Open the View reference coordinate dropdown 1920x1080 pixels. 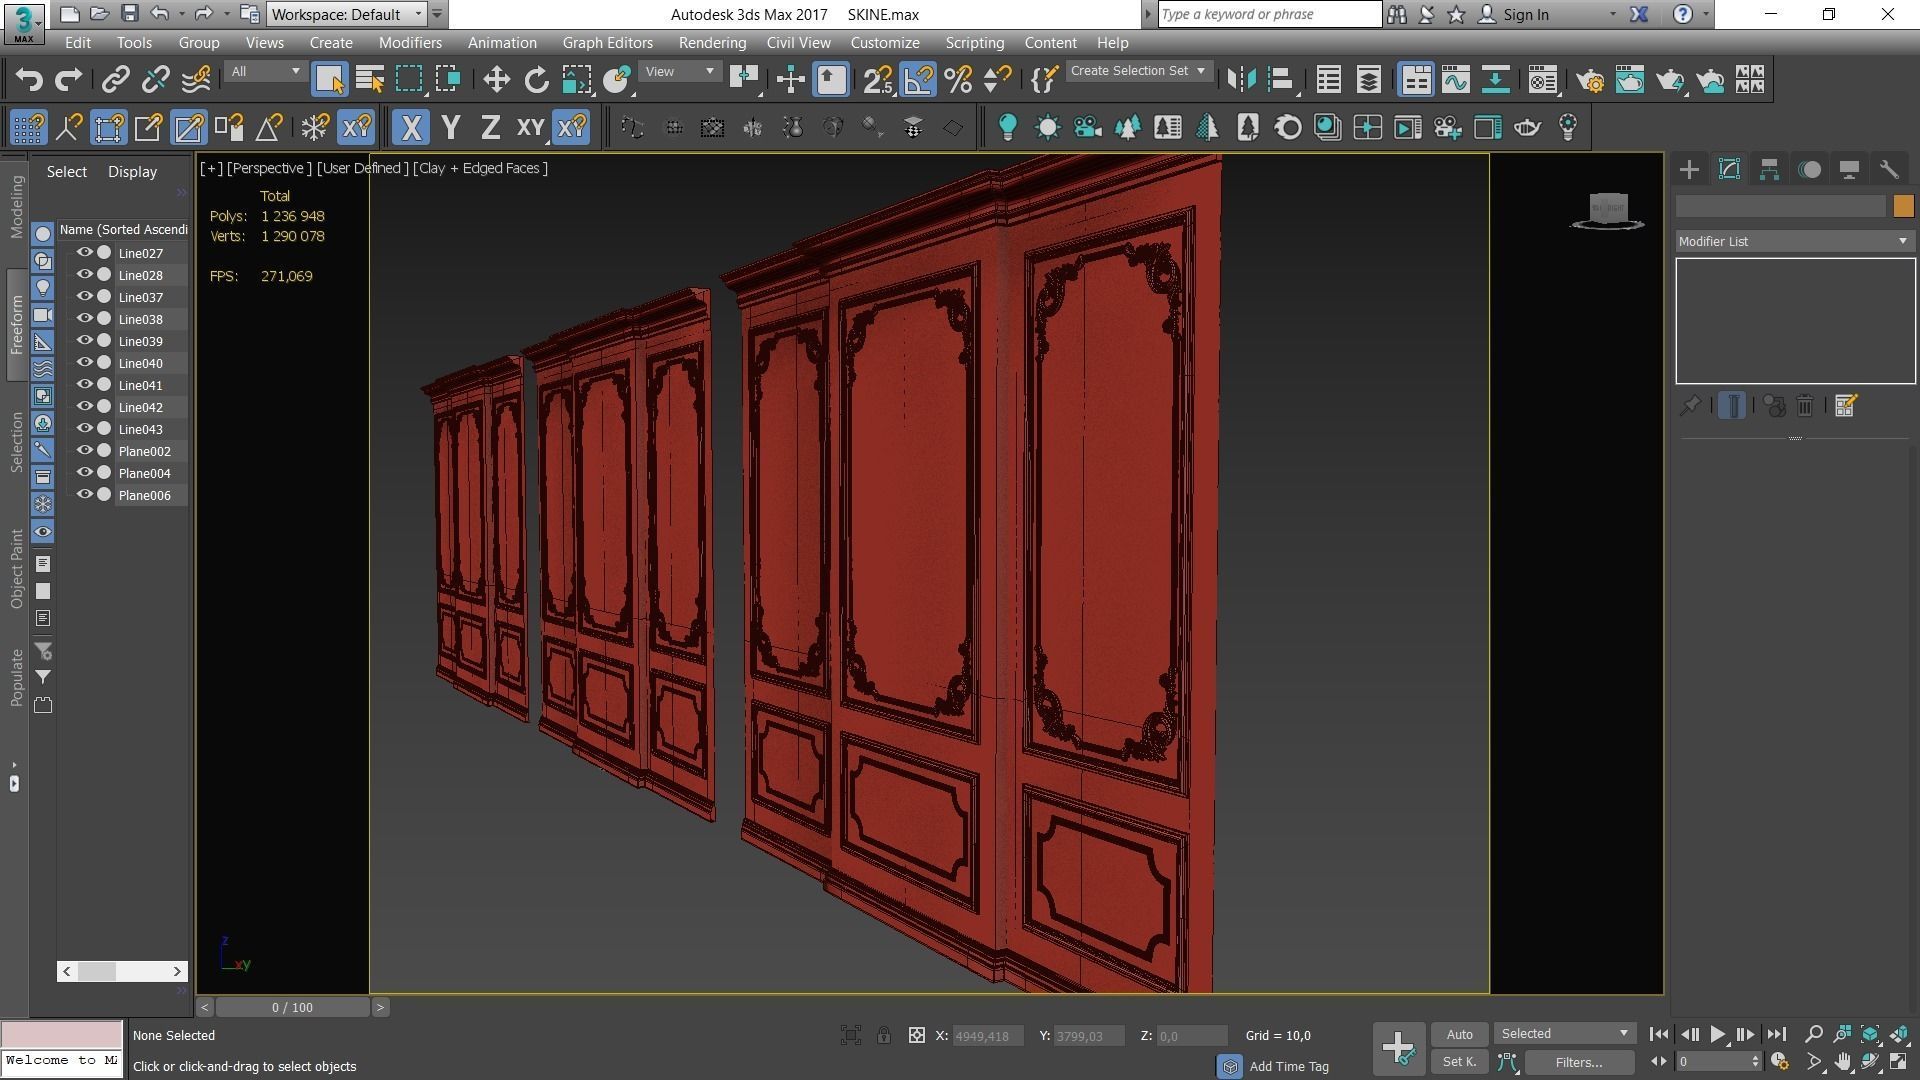tap(680, 71)
